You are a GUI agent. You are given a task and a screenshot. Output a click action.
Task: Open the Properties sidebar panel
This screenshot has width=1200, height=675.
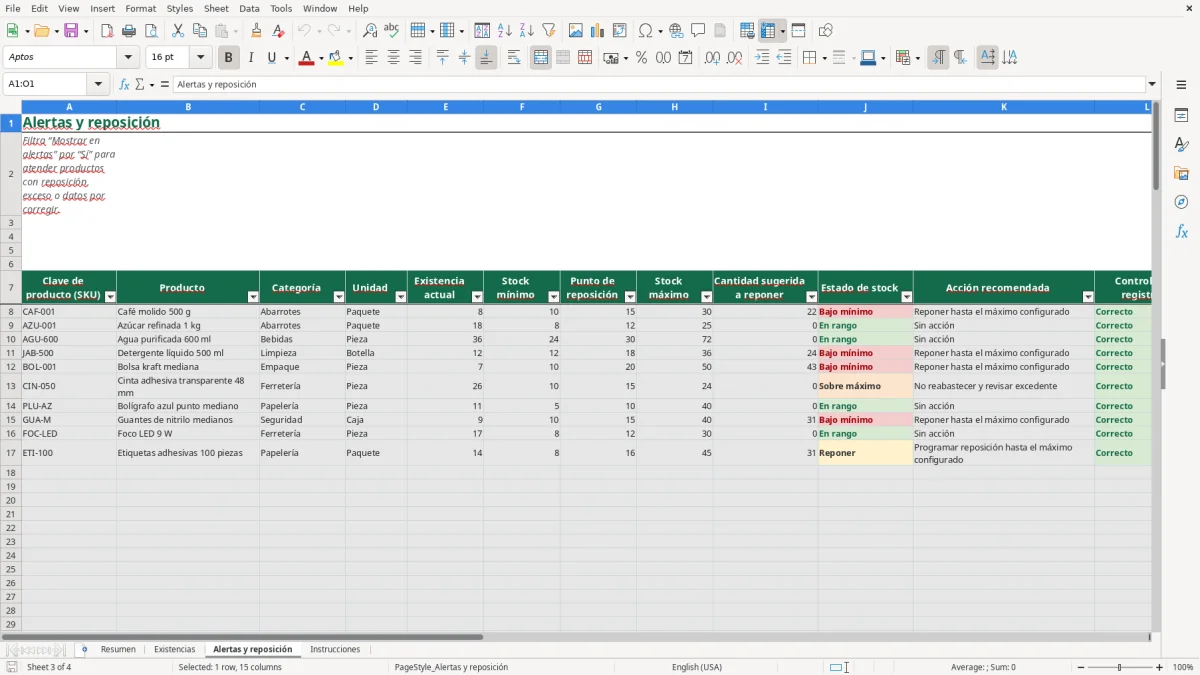1181,115
